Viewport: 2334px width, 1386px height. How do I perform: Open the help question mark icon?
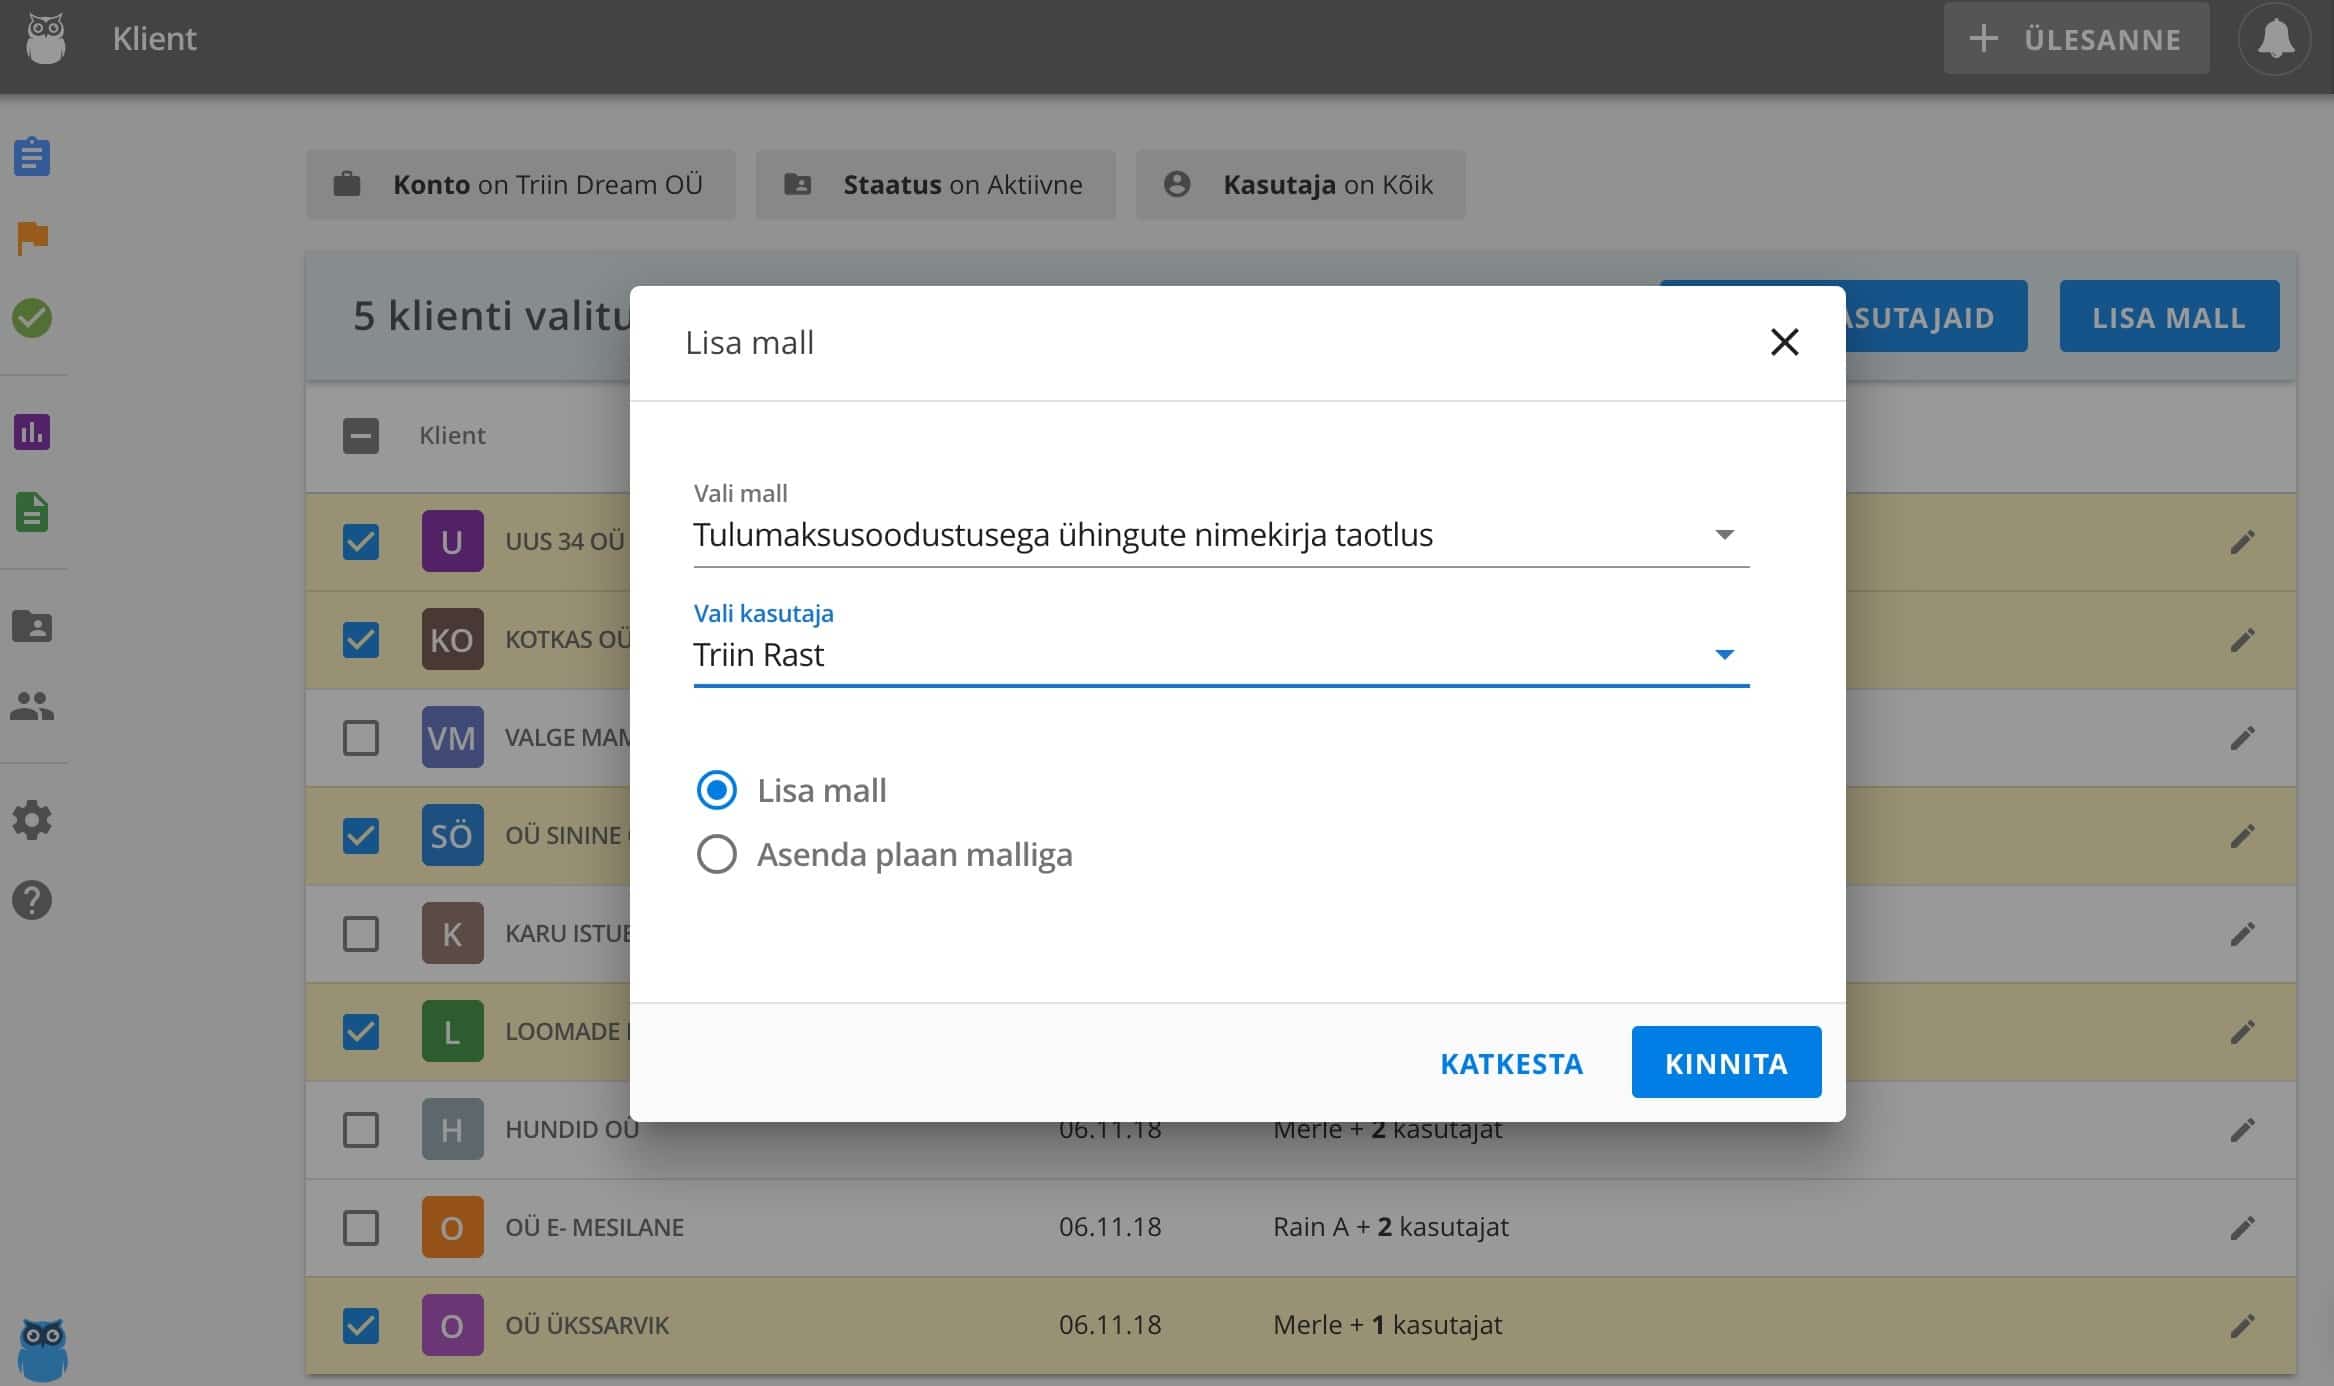click(x=32, y=900)
